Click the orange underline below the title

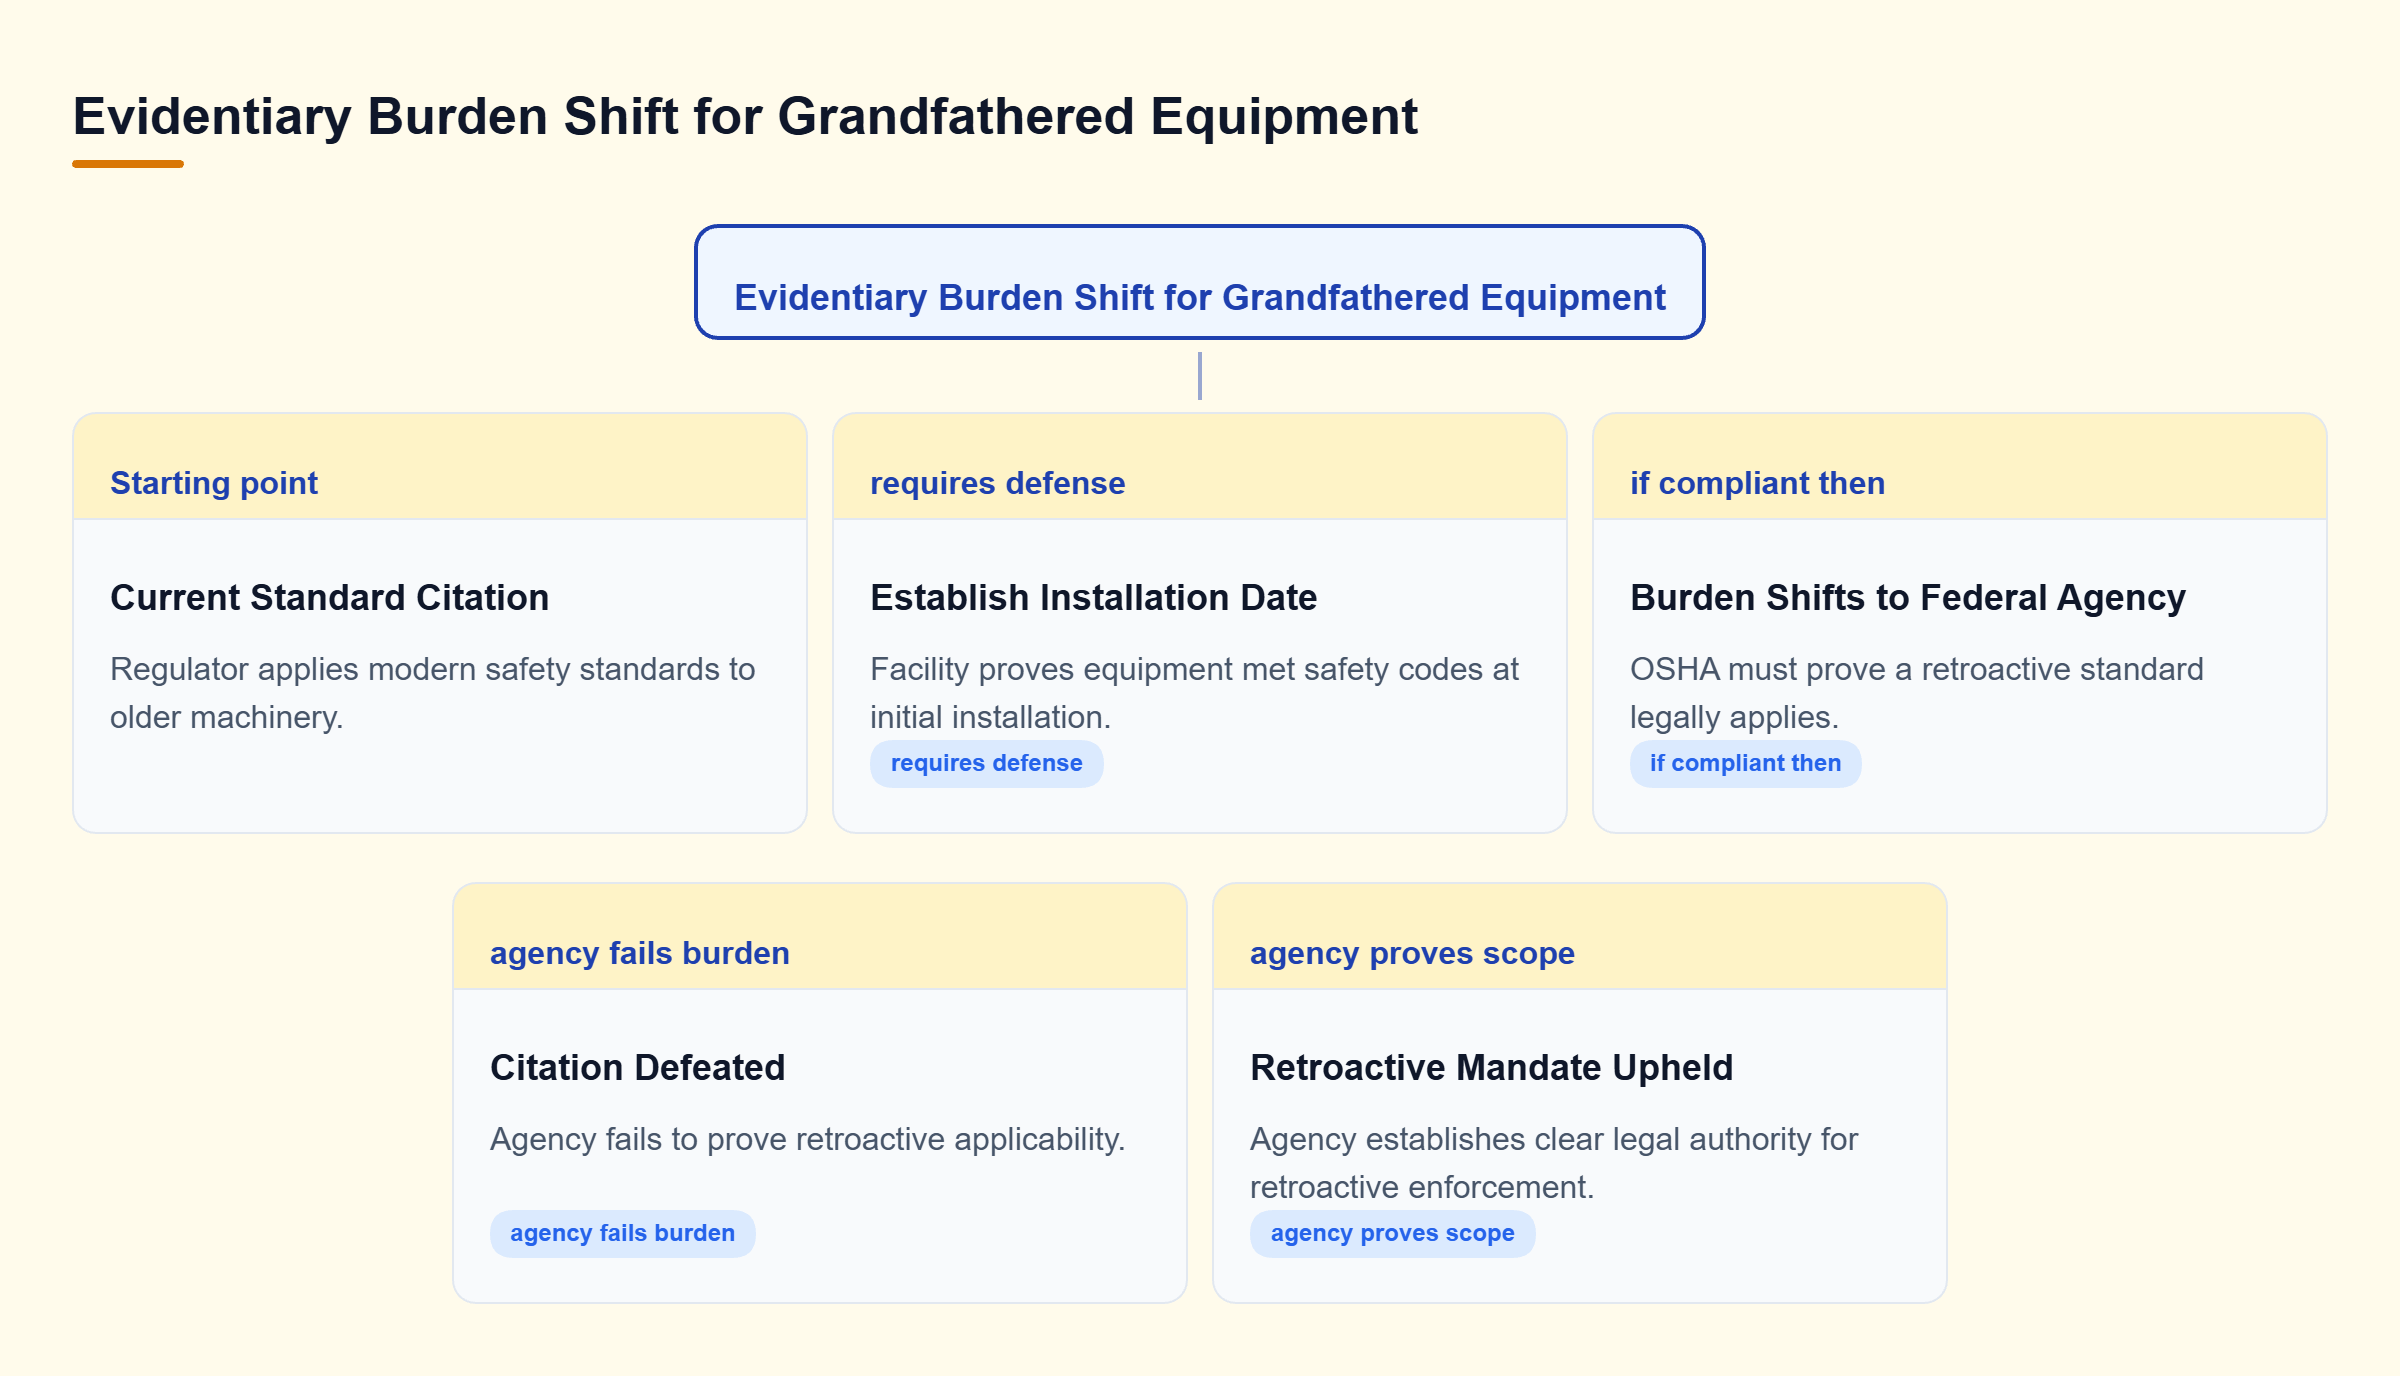128,163
